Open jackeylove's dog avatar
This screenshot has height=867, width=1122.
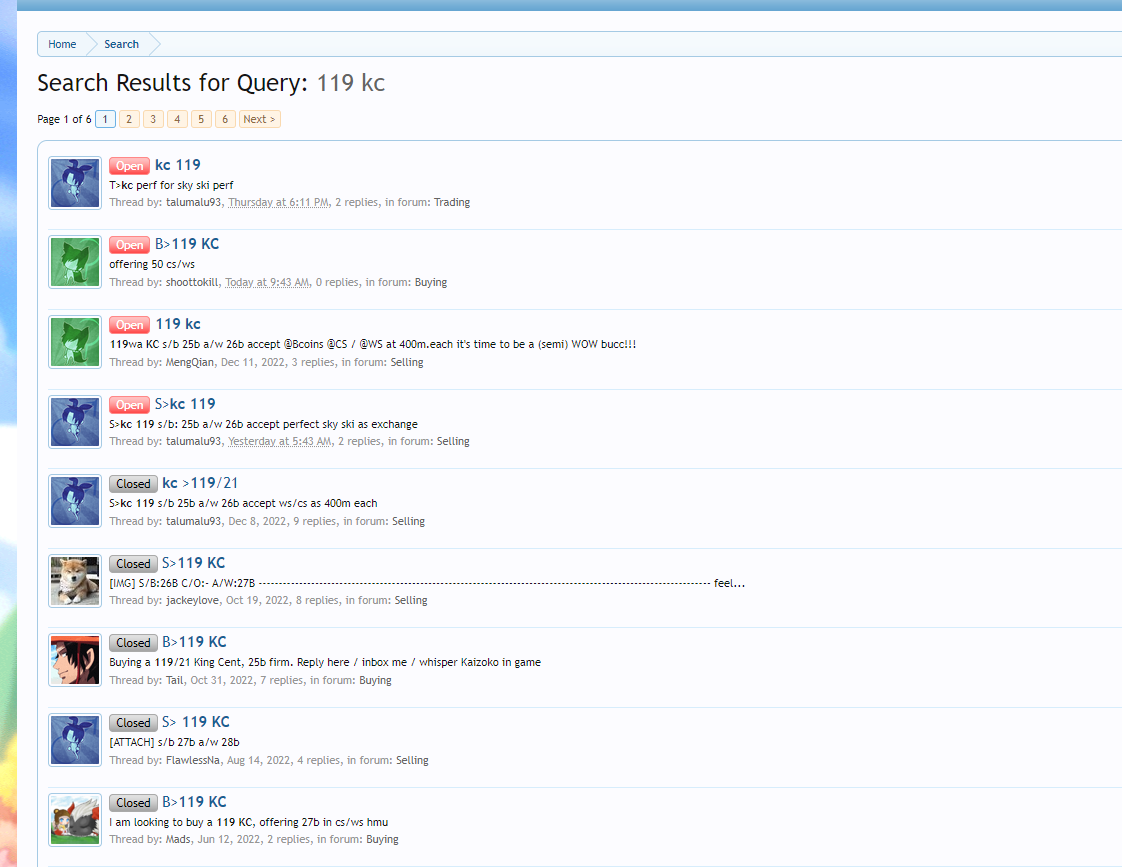coord(74,581)
